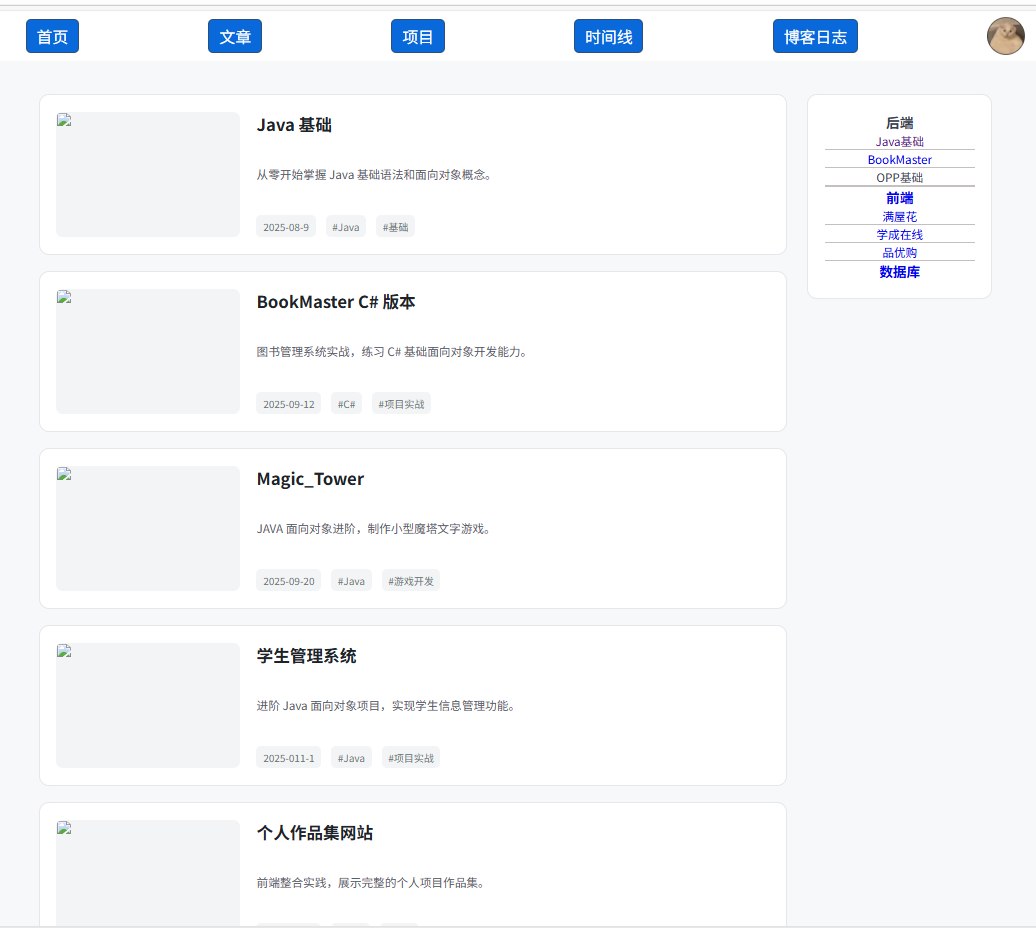Select the #游戏开发 tag

click(410, 581)
